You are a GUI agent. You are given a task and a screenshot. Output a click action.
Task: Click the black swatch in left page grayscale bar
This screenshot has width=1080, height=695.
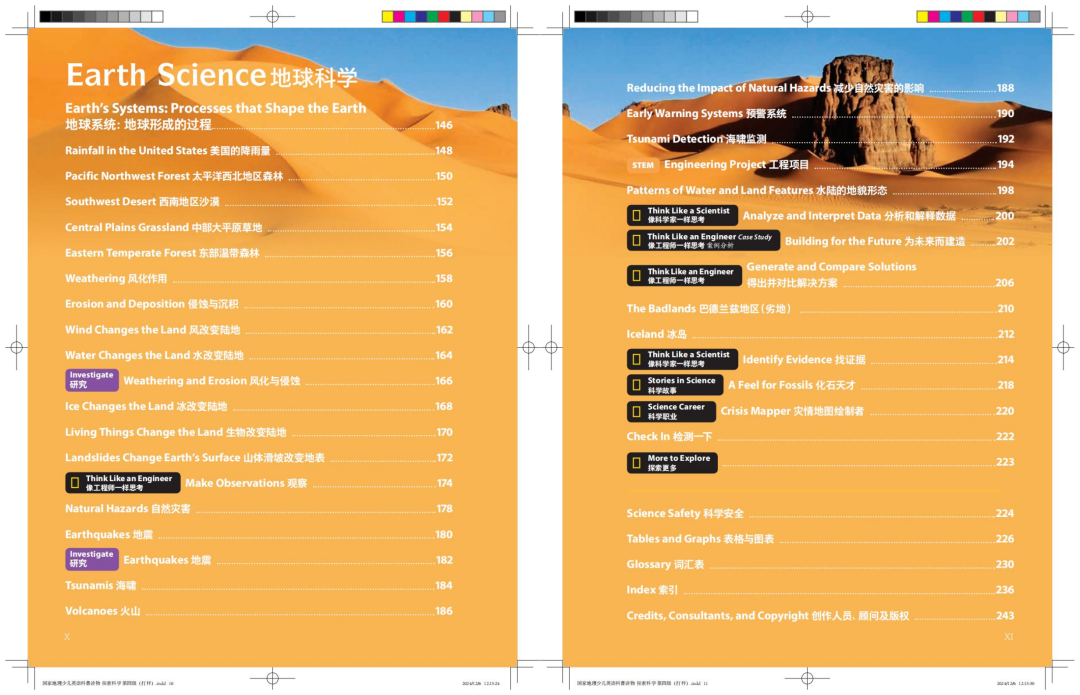click(45, 16)
